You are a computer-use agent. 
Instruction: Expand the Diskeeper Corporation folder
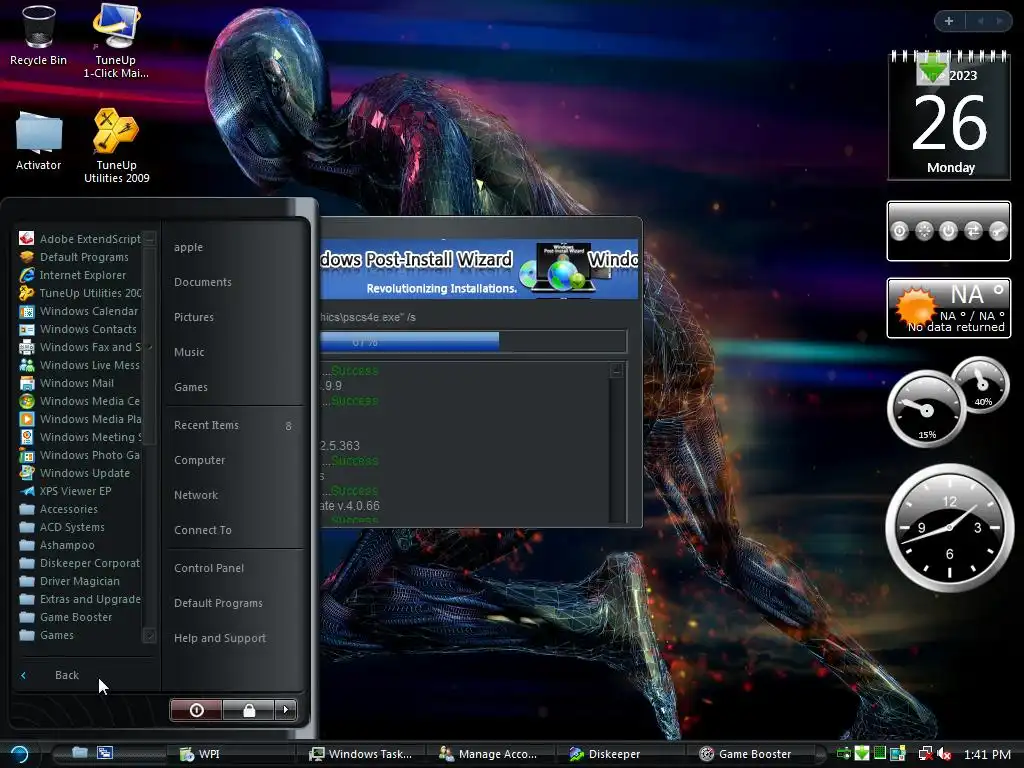80,563
